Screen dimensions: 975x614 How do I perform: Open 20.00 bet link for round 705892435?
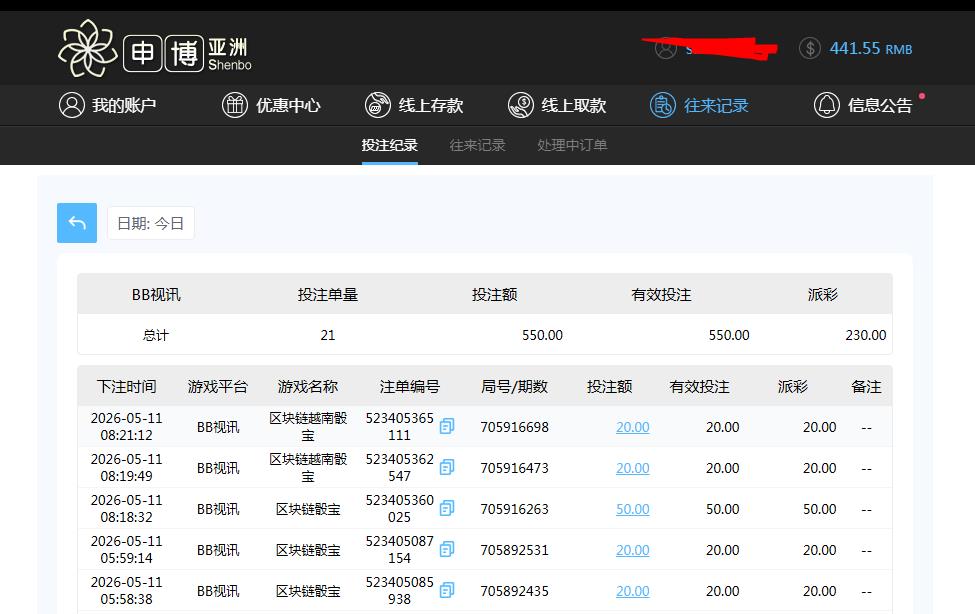[632, 592]
